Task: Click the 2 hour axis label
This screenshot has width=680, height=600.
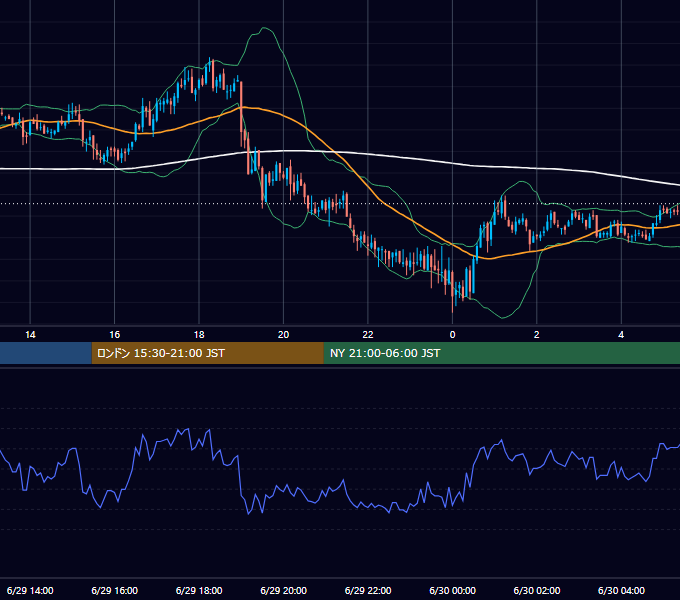Action: 536,335
